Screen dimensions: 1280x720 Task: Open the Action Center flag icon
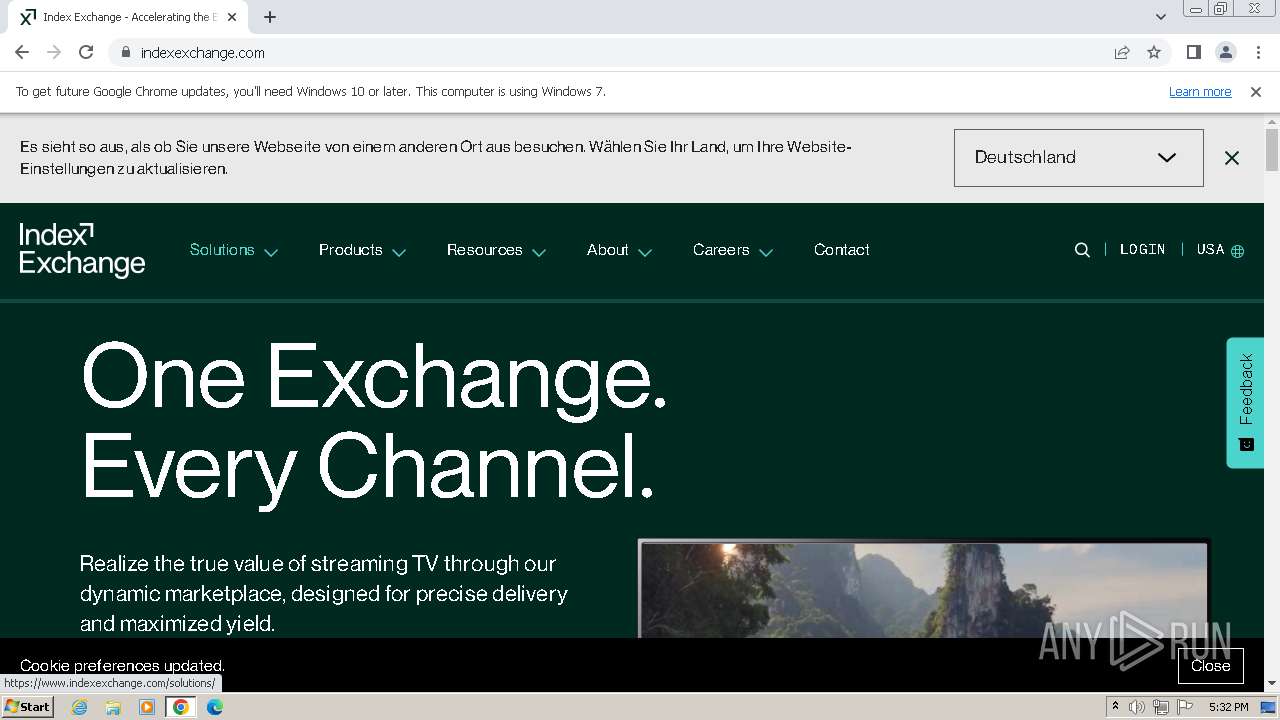coord(1184,707)
